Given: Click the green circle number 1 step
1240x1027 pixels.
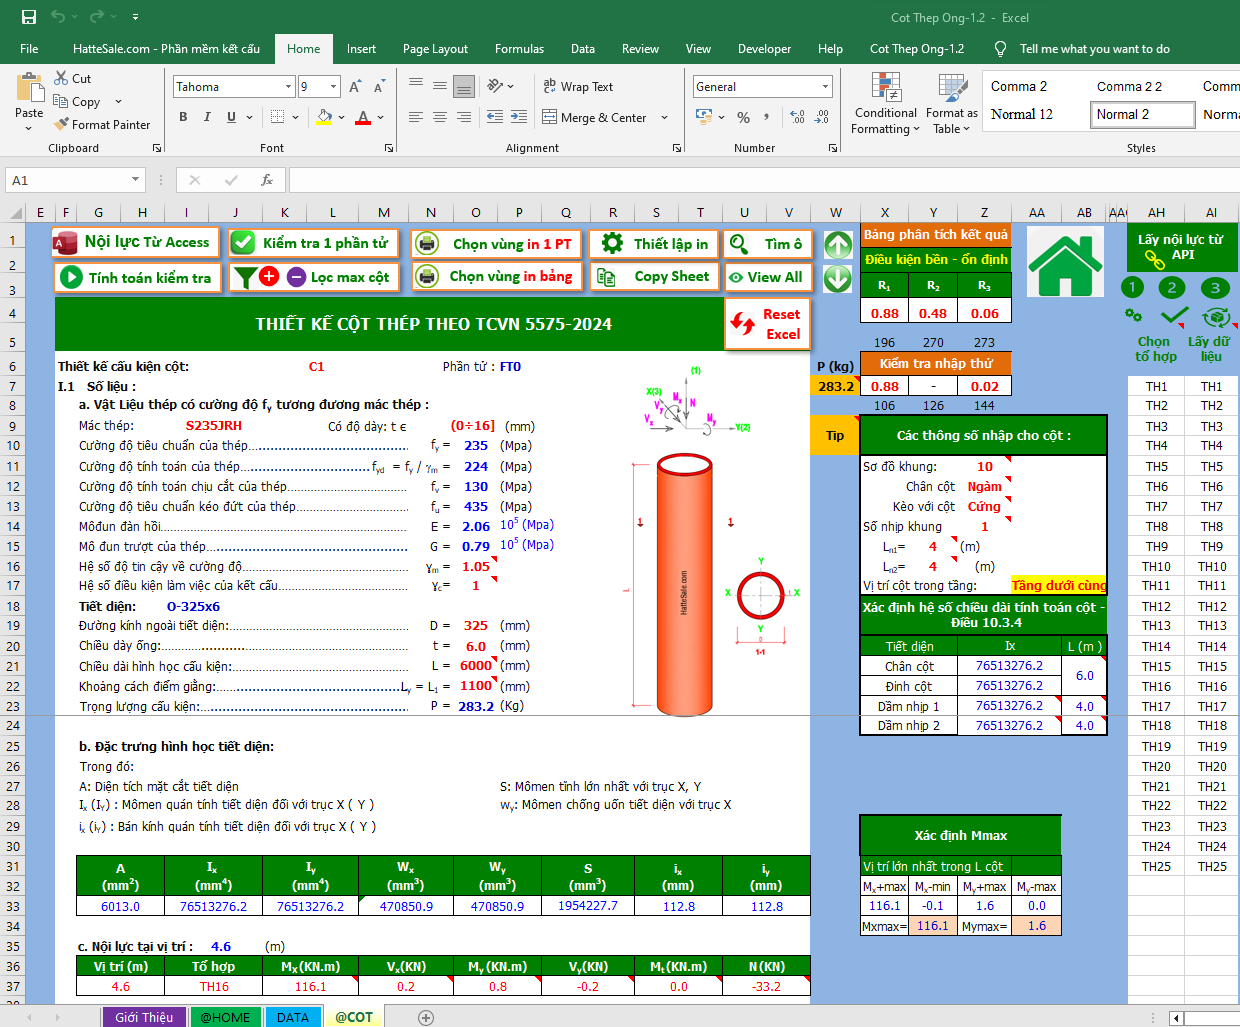Looking at the screenshot, I should pos(1132,287).
